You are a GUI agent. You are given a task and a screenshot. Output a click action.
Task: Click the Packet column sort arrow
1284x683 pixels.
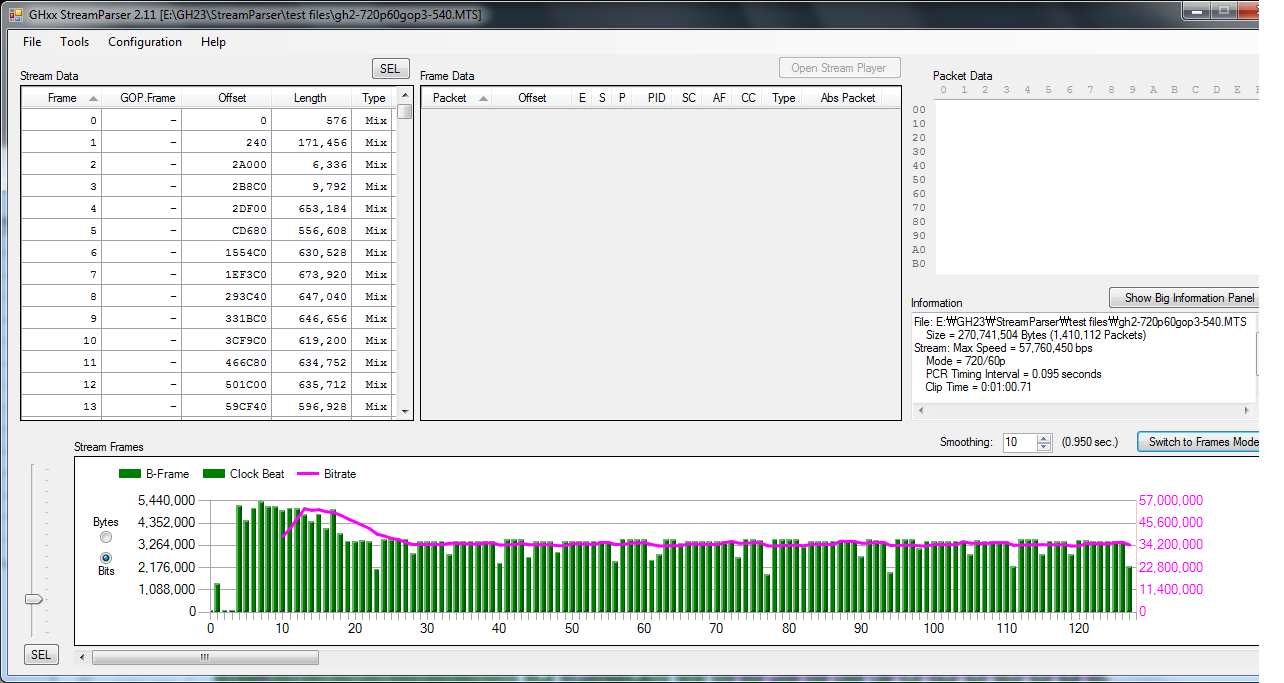[483, 98]
